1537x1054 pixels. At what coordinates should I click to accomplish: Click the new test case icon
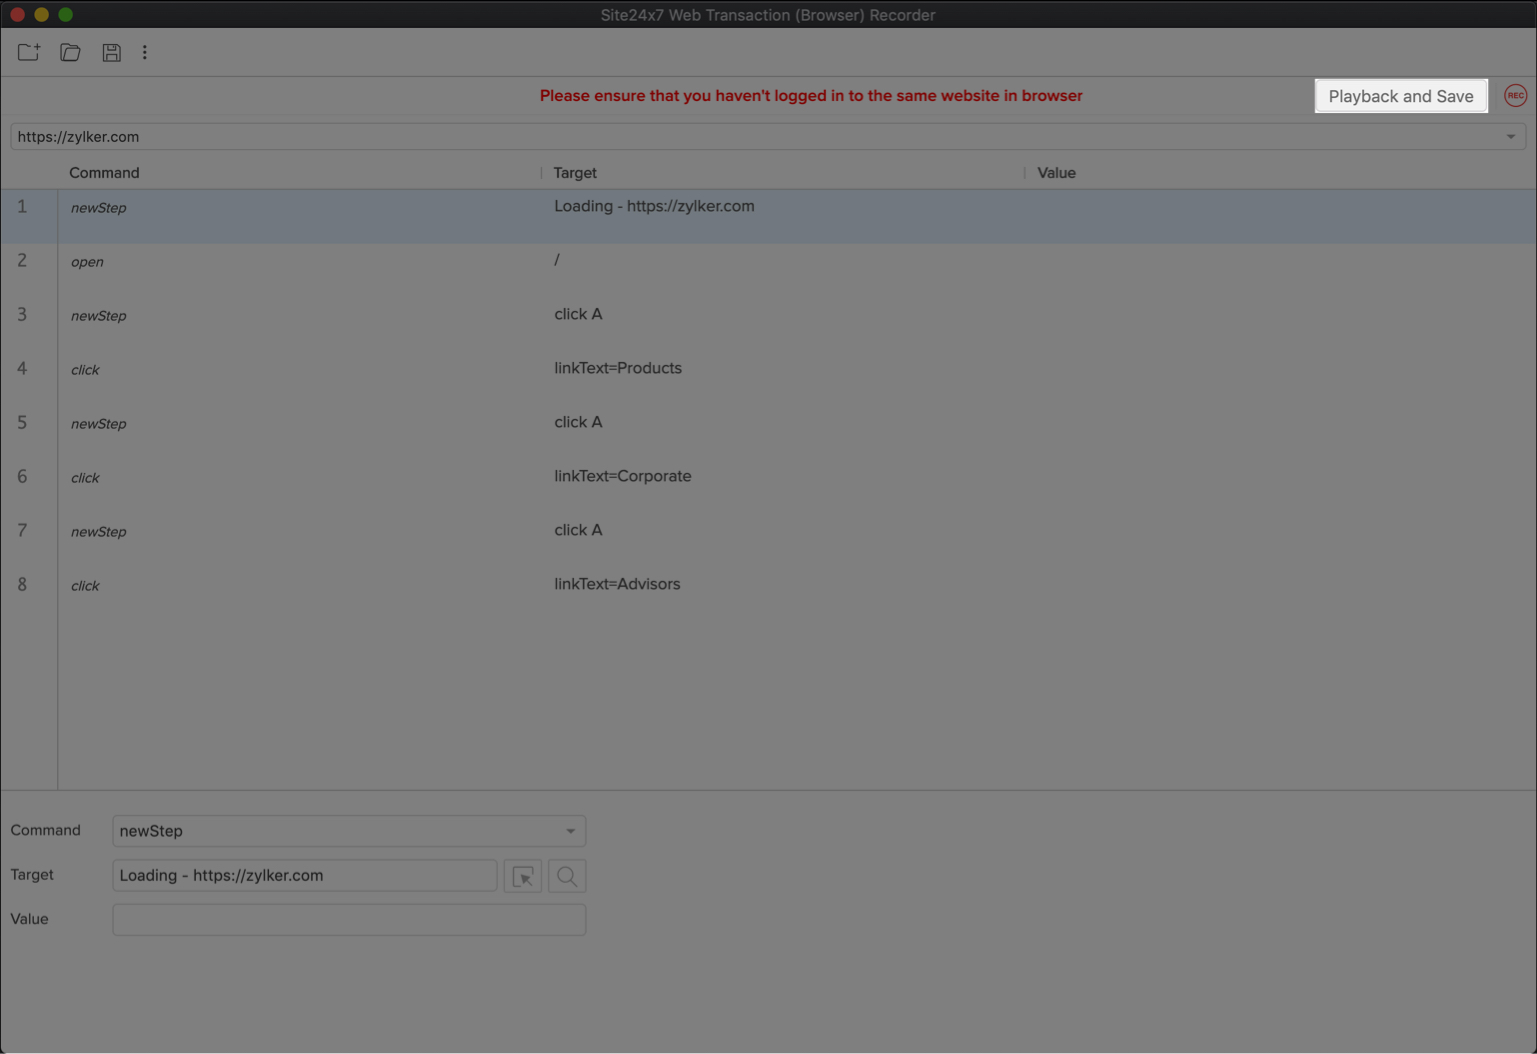click(28, 52)
